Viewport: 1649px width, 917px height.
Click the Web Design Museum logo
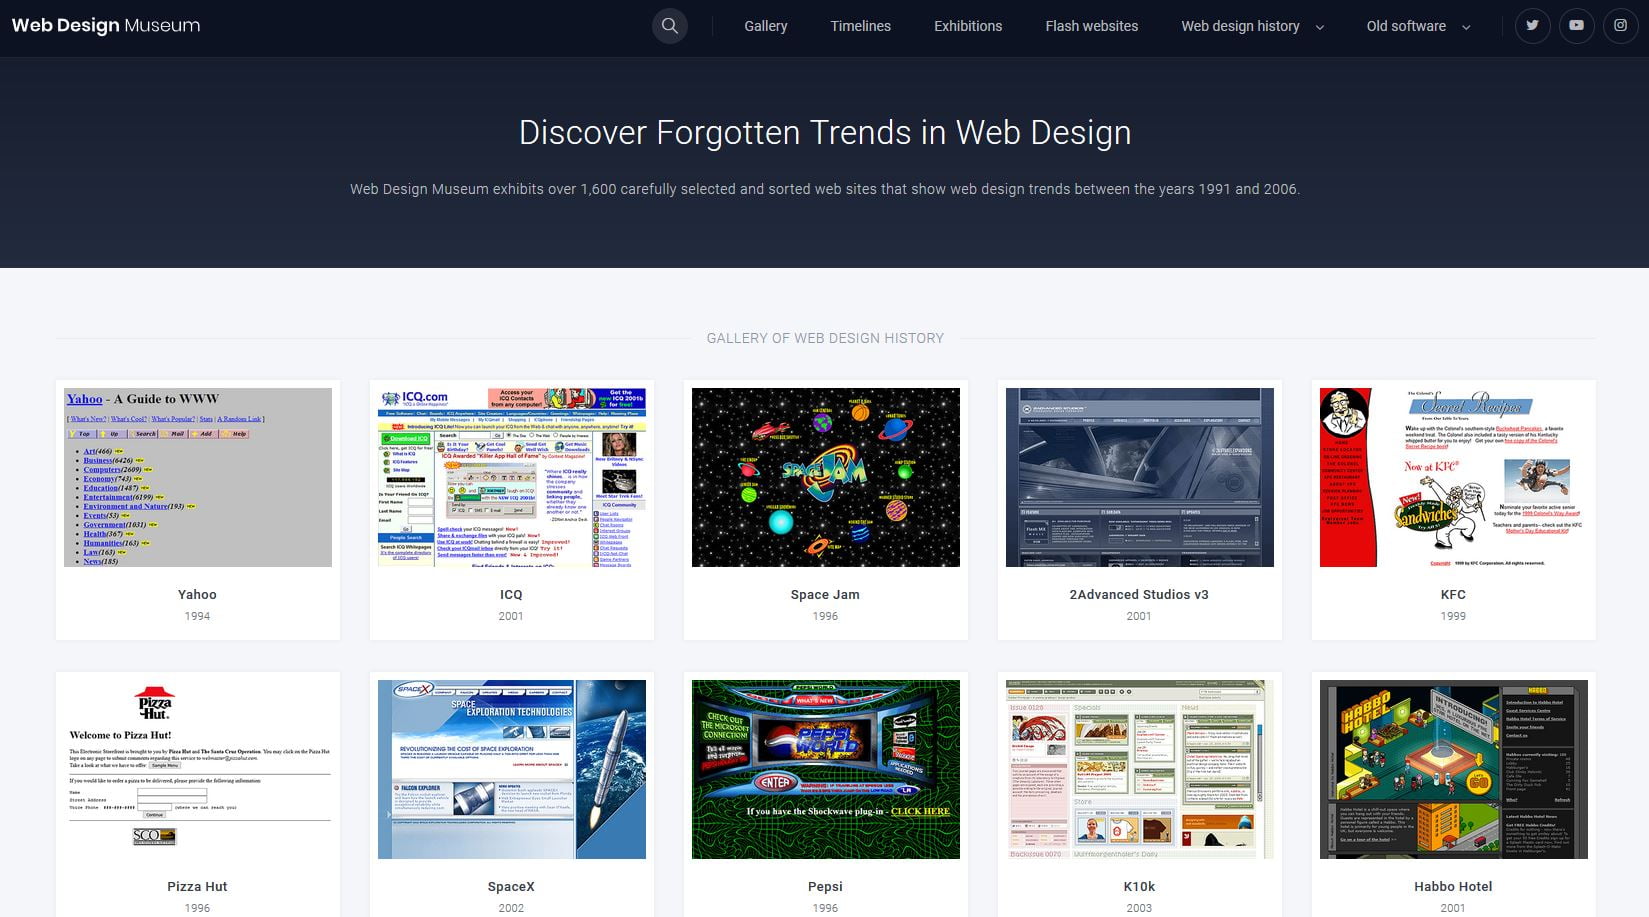point(105,25)
